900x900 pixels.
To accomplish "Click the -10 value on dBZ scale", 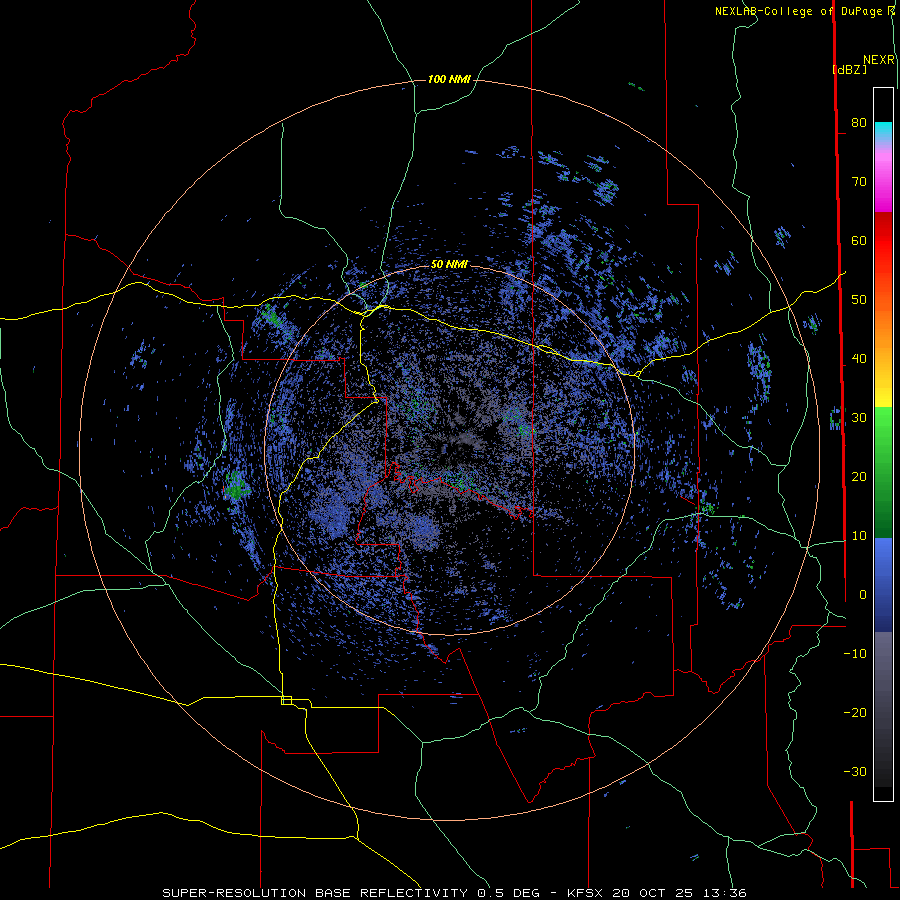I will (855, 654).
